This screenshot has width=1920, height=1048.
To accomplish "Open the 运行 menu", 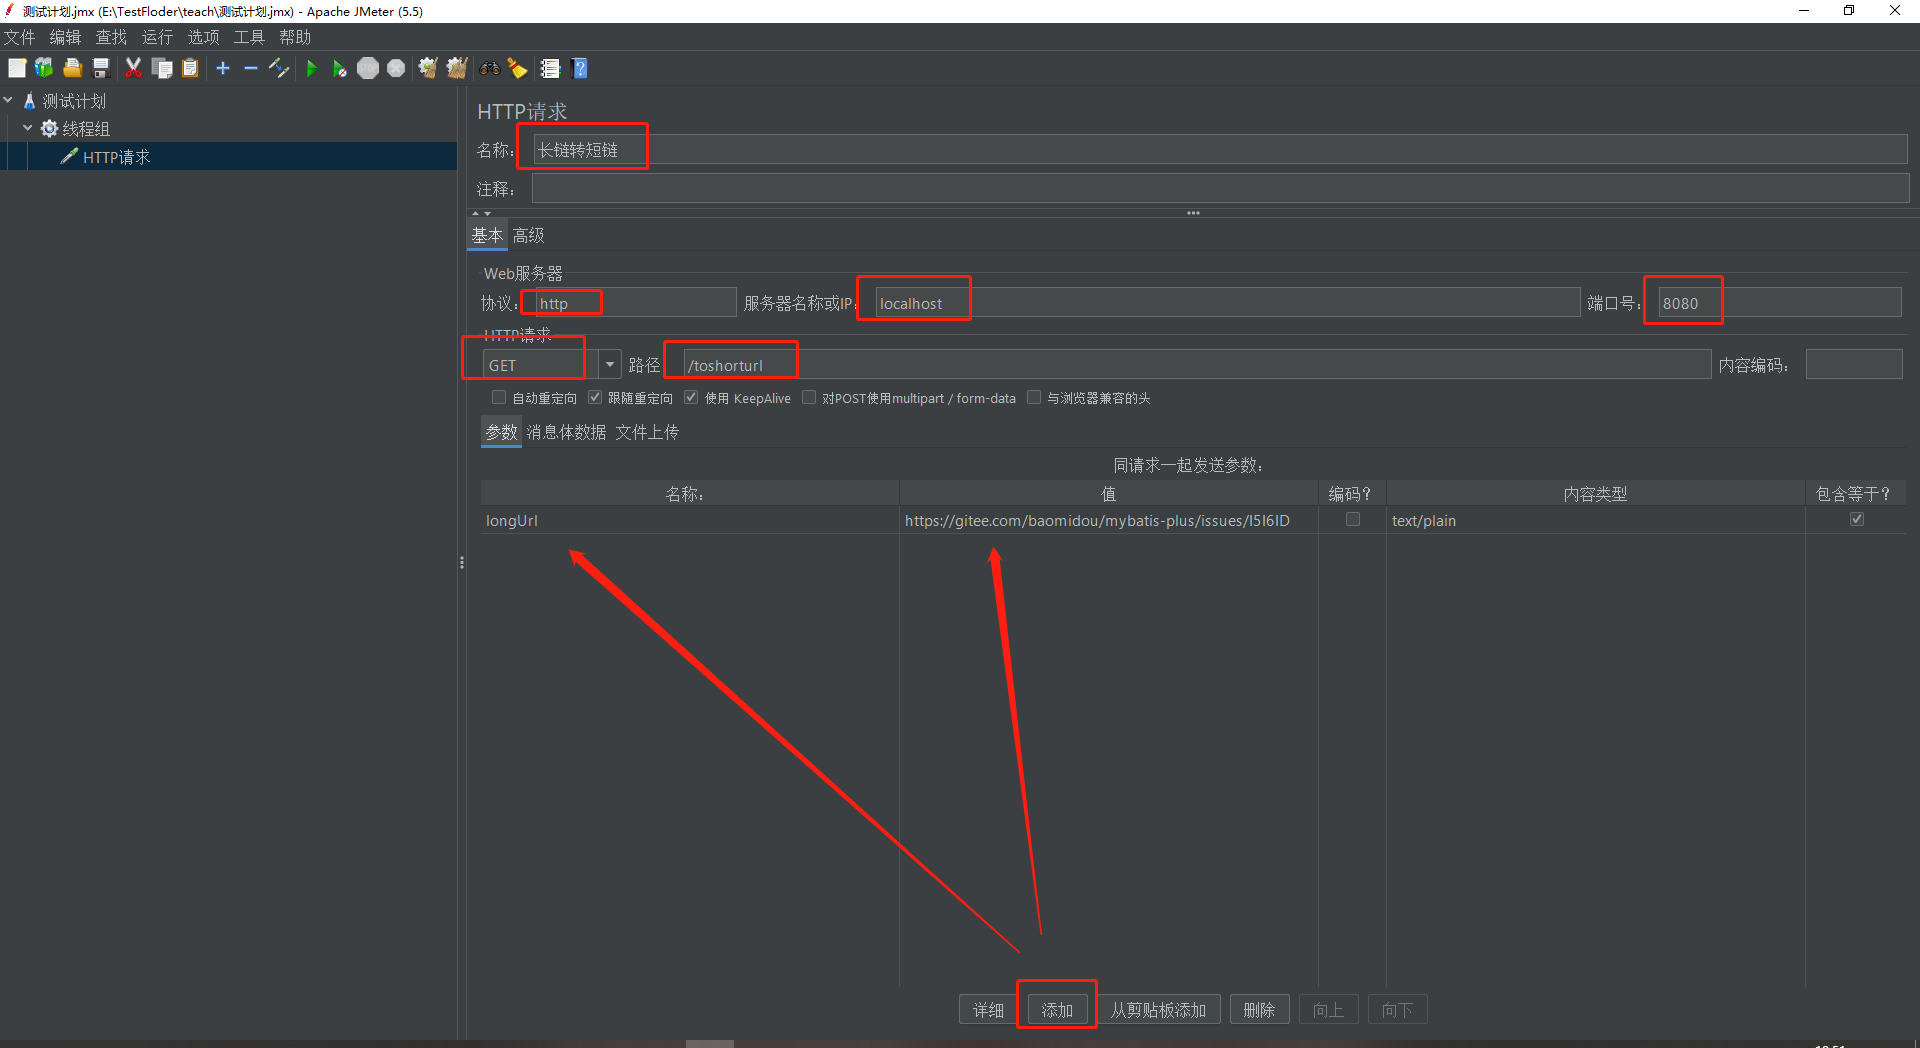I will click(157, 37).
